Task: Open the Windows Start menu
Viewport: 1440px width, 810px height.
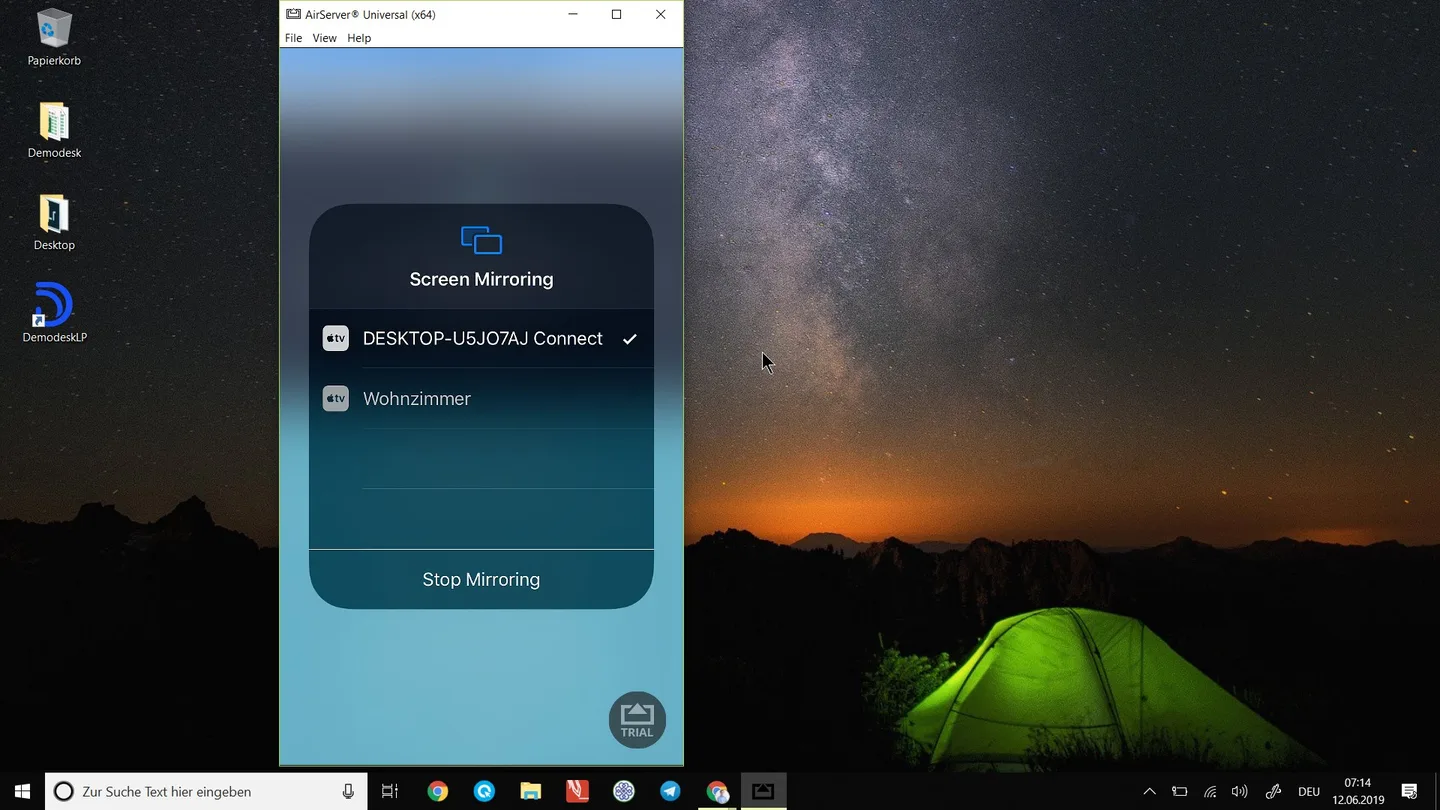Action: 22,791
